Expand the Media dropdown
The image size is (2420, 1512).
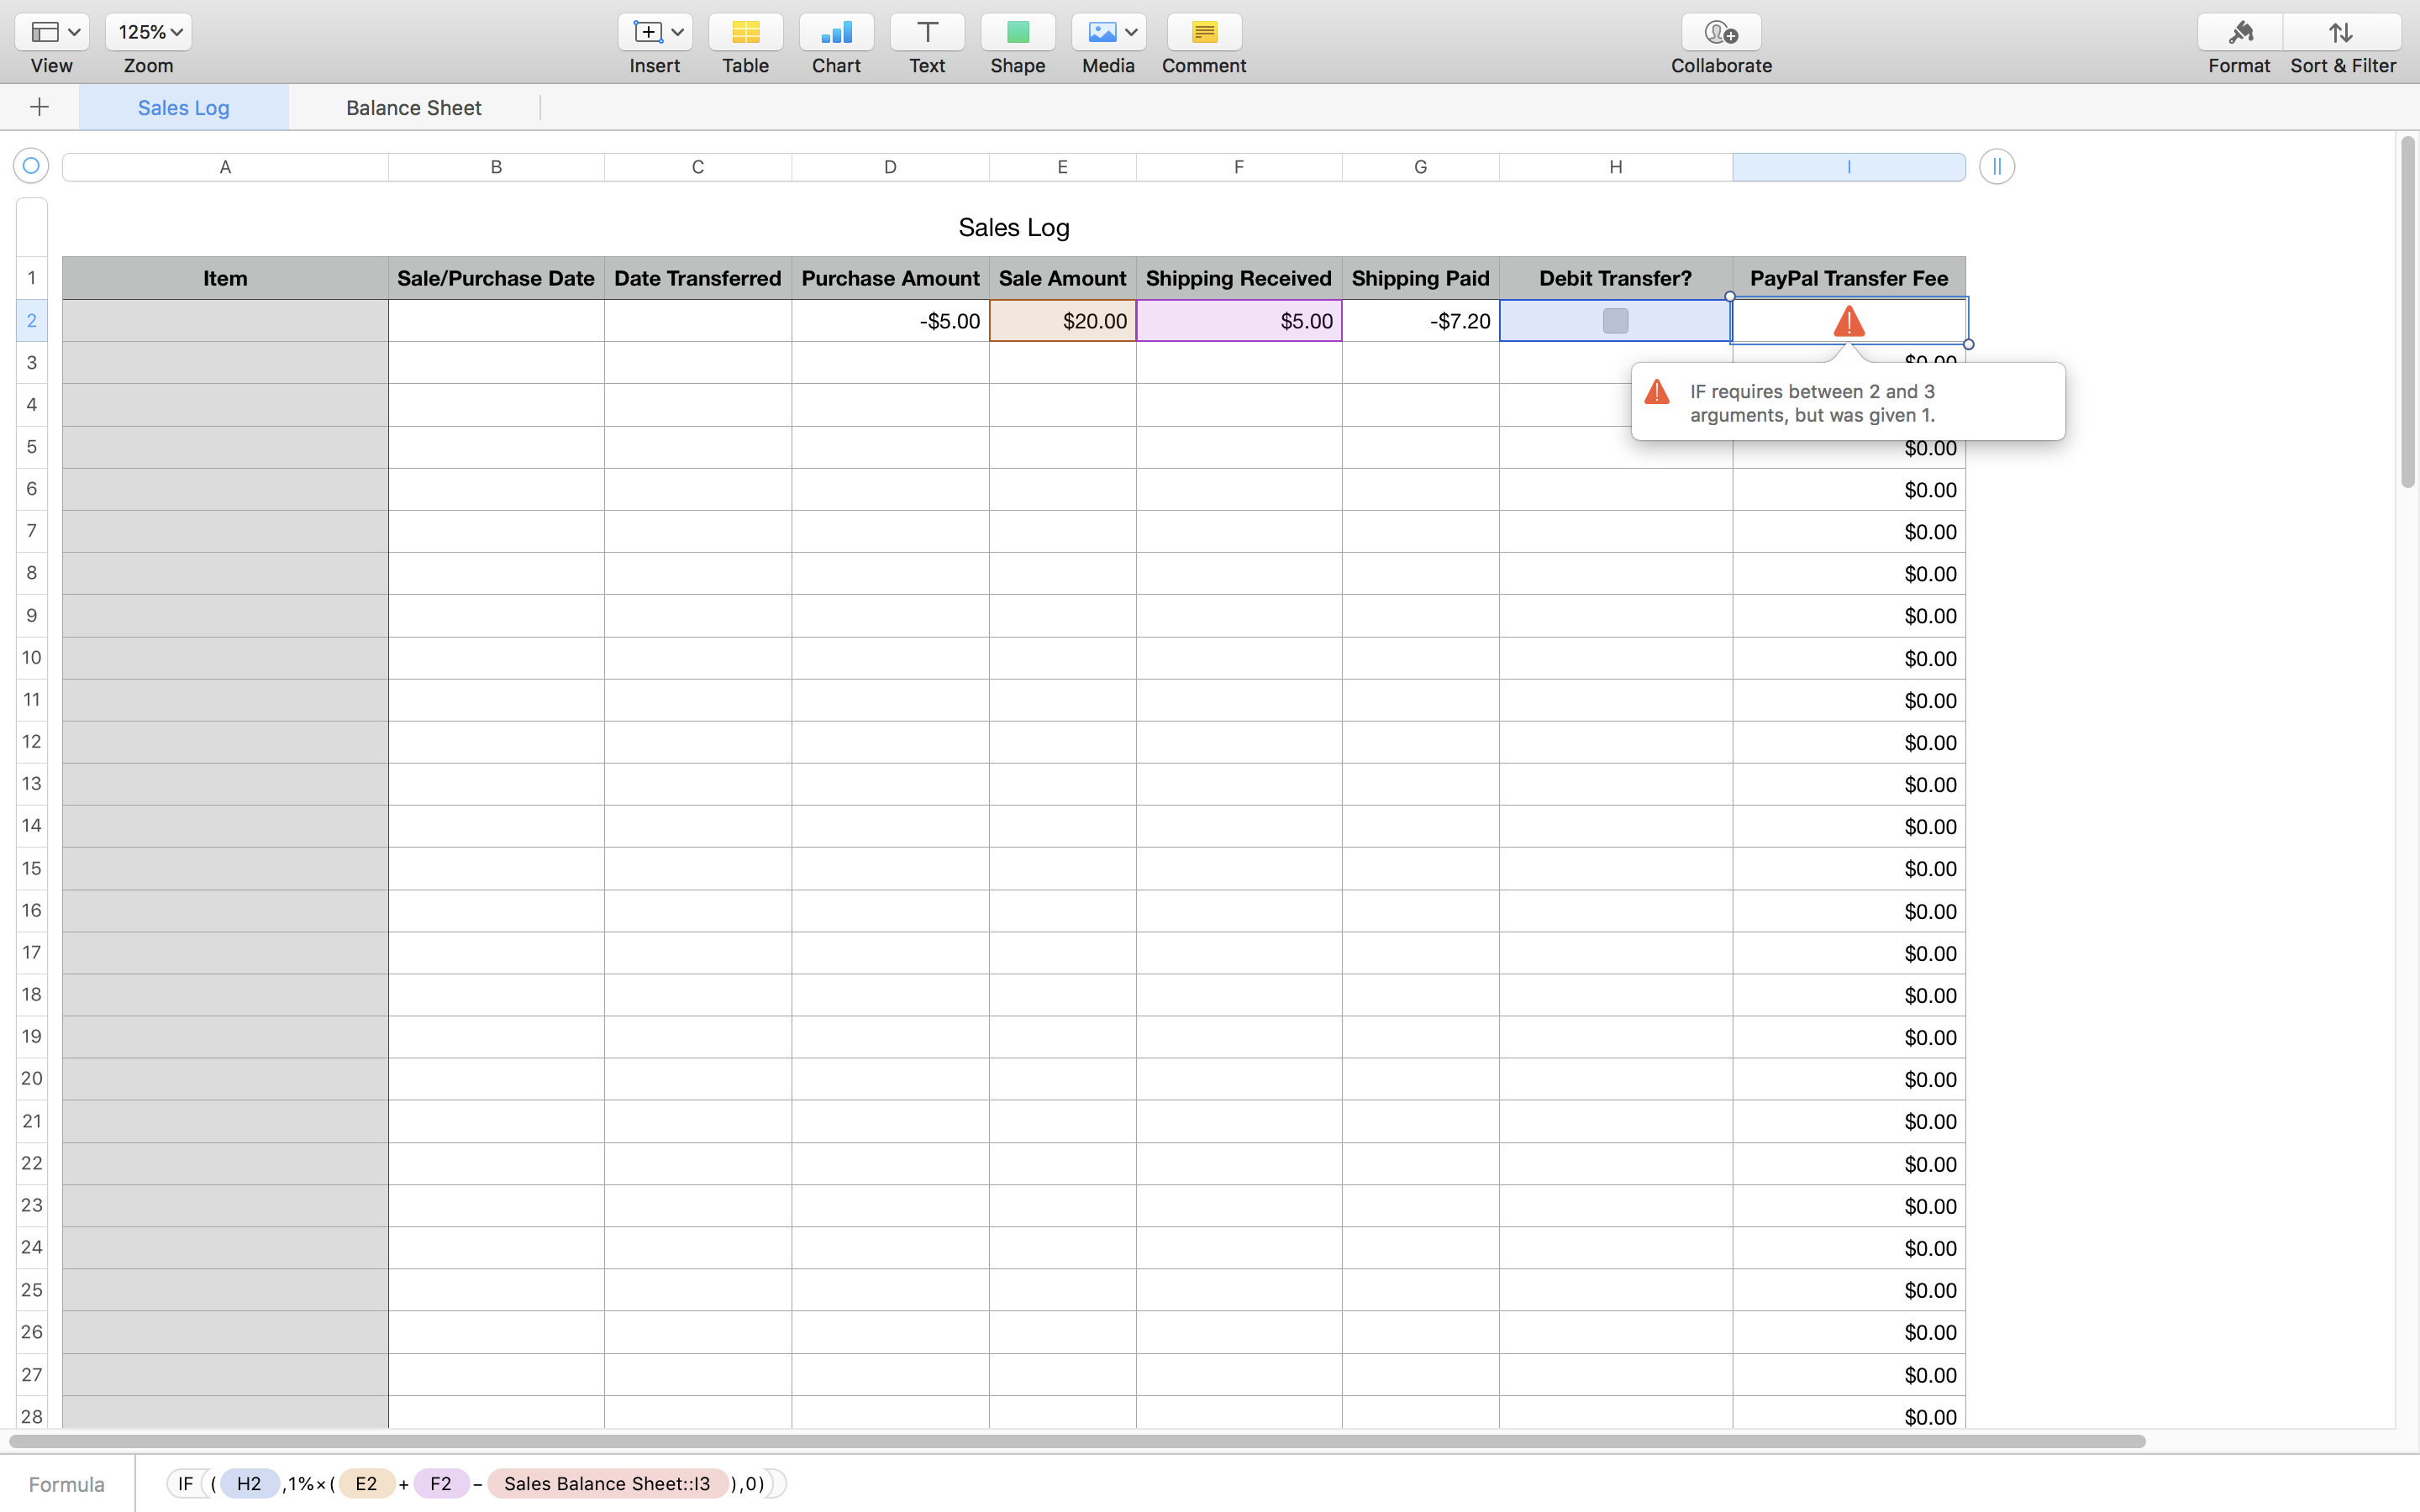coord(1108,33)
